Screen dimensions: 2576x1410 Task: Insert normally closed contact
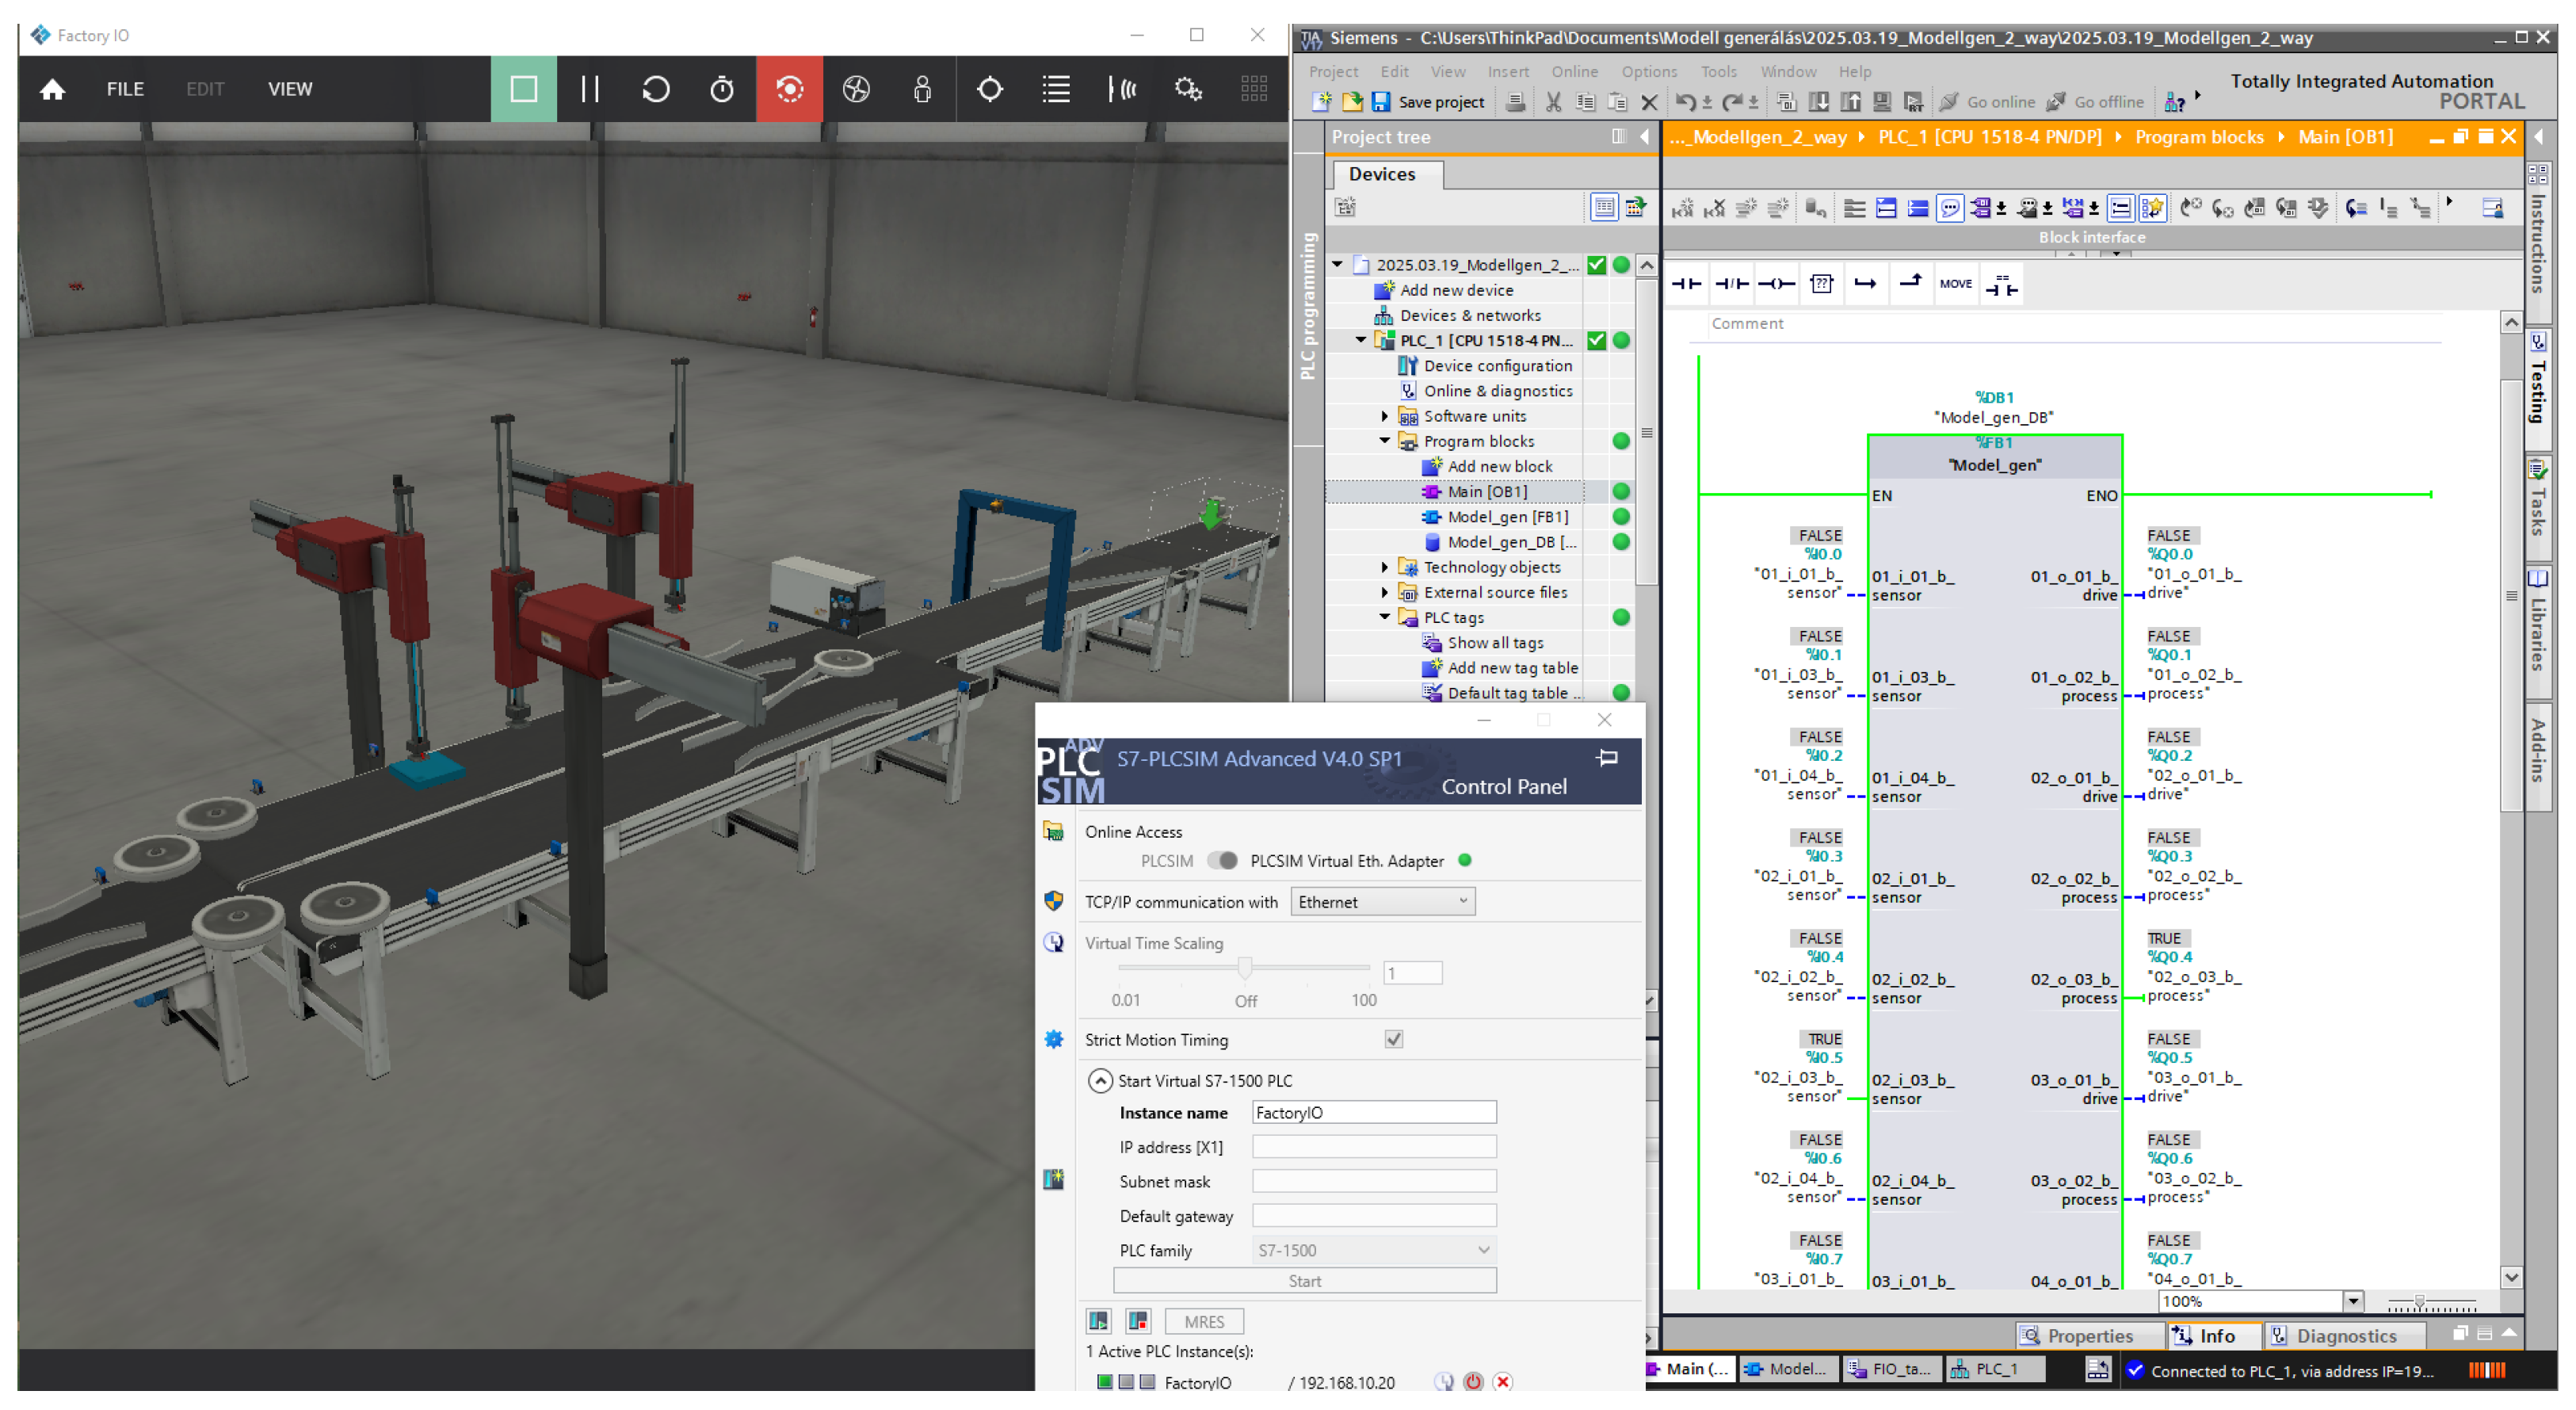coord(1732,284)
